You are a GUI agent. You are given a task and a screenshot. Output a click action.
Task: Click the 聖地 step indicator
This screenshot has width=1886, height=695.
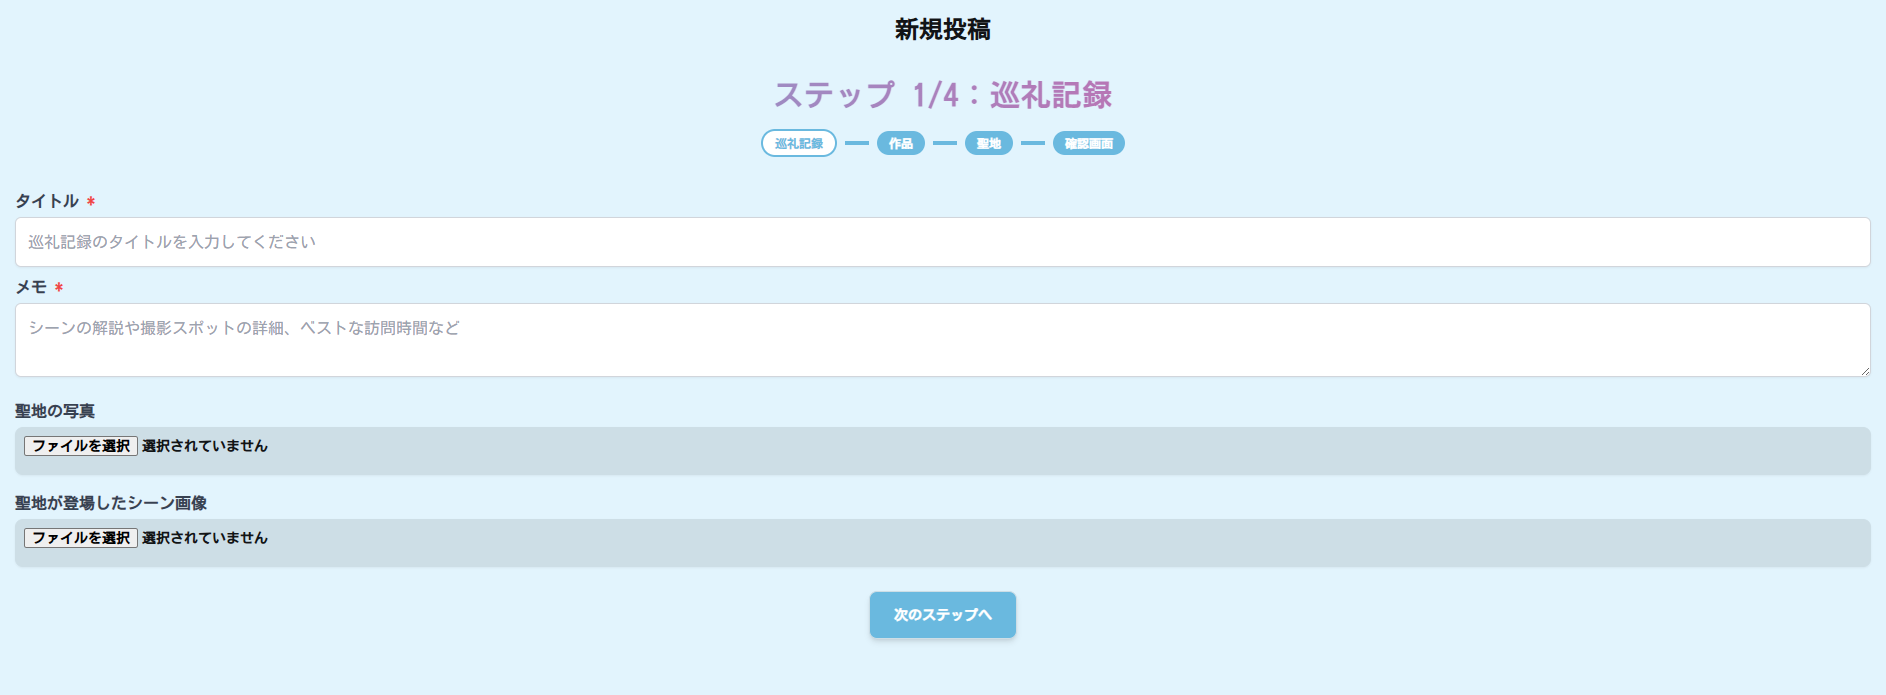click(988, 143)
